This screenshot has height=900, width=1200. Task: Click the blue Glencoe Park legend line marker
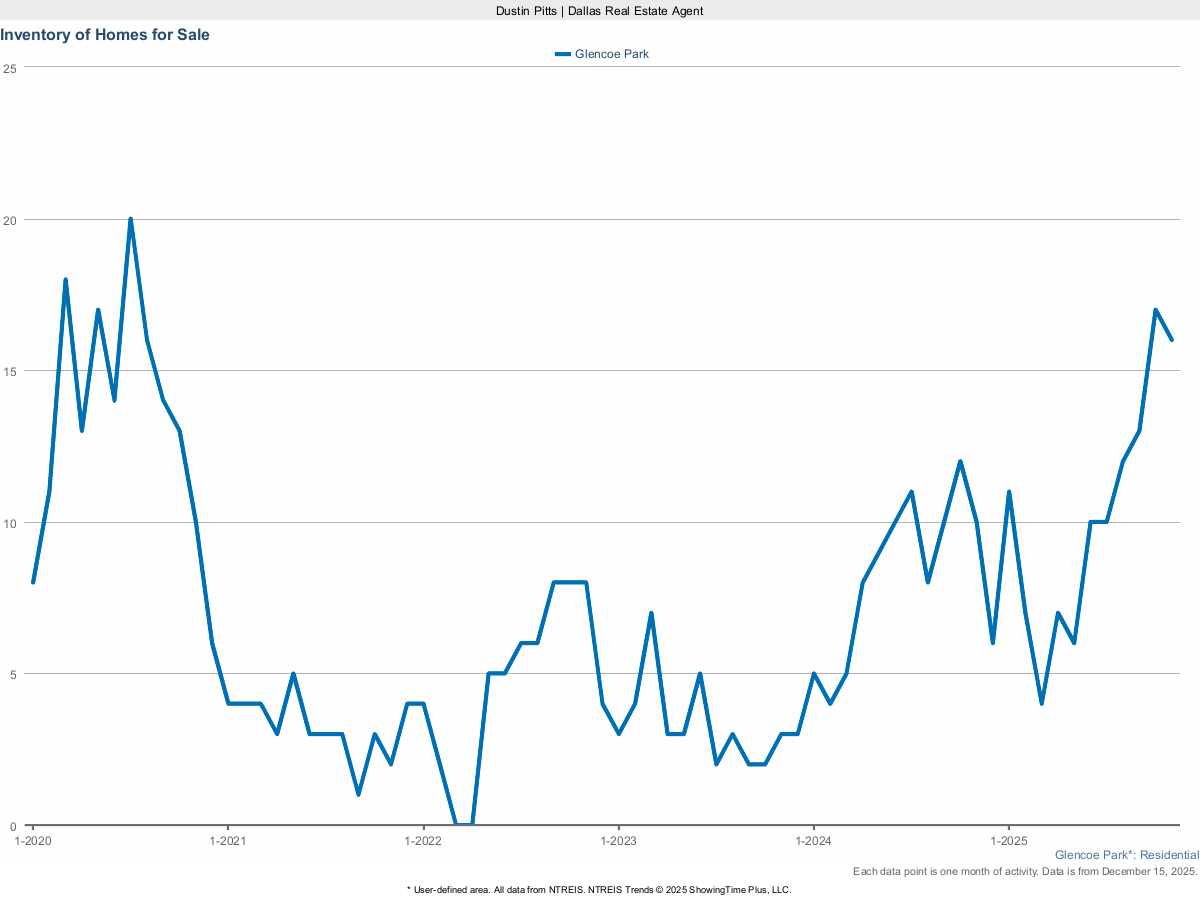pyautogui.click(x=563, y=54)
